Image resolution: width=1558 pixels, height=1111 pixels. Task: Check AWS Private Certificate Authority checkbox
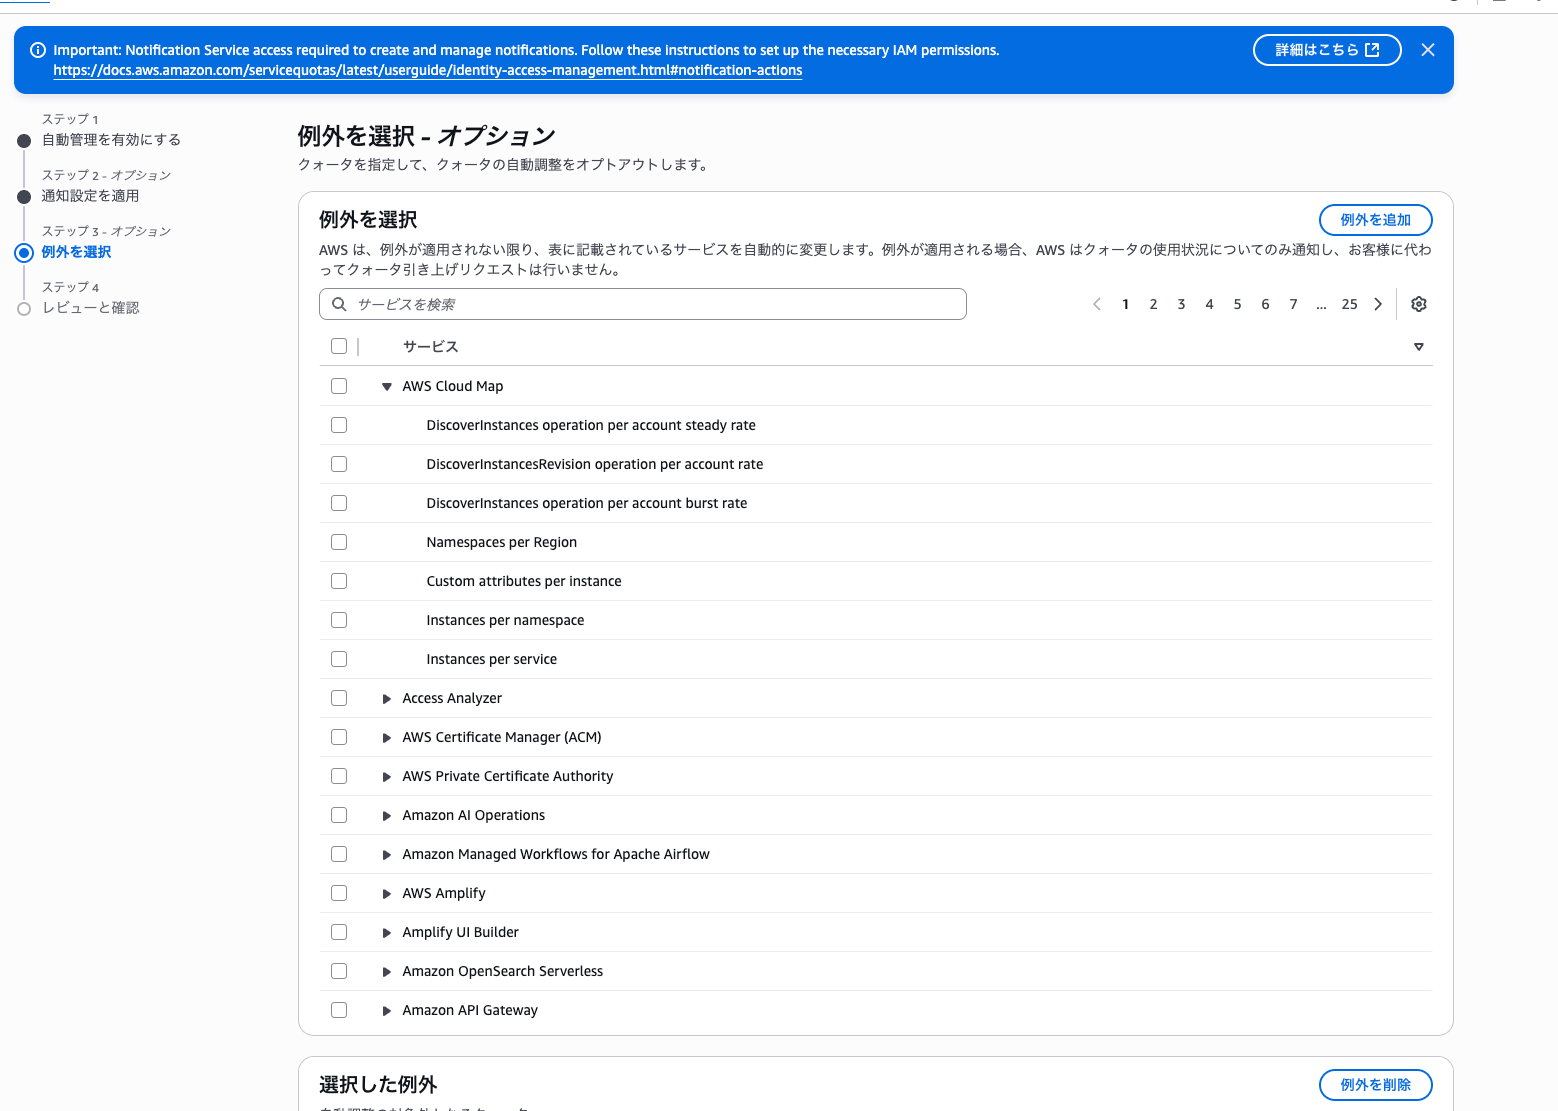[x=339, y=776]
